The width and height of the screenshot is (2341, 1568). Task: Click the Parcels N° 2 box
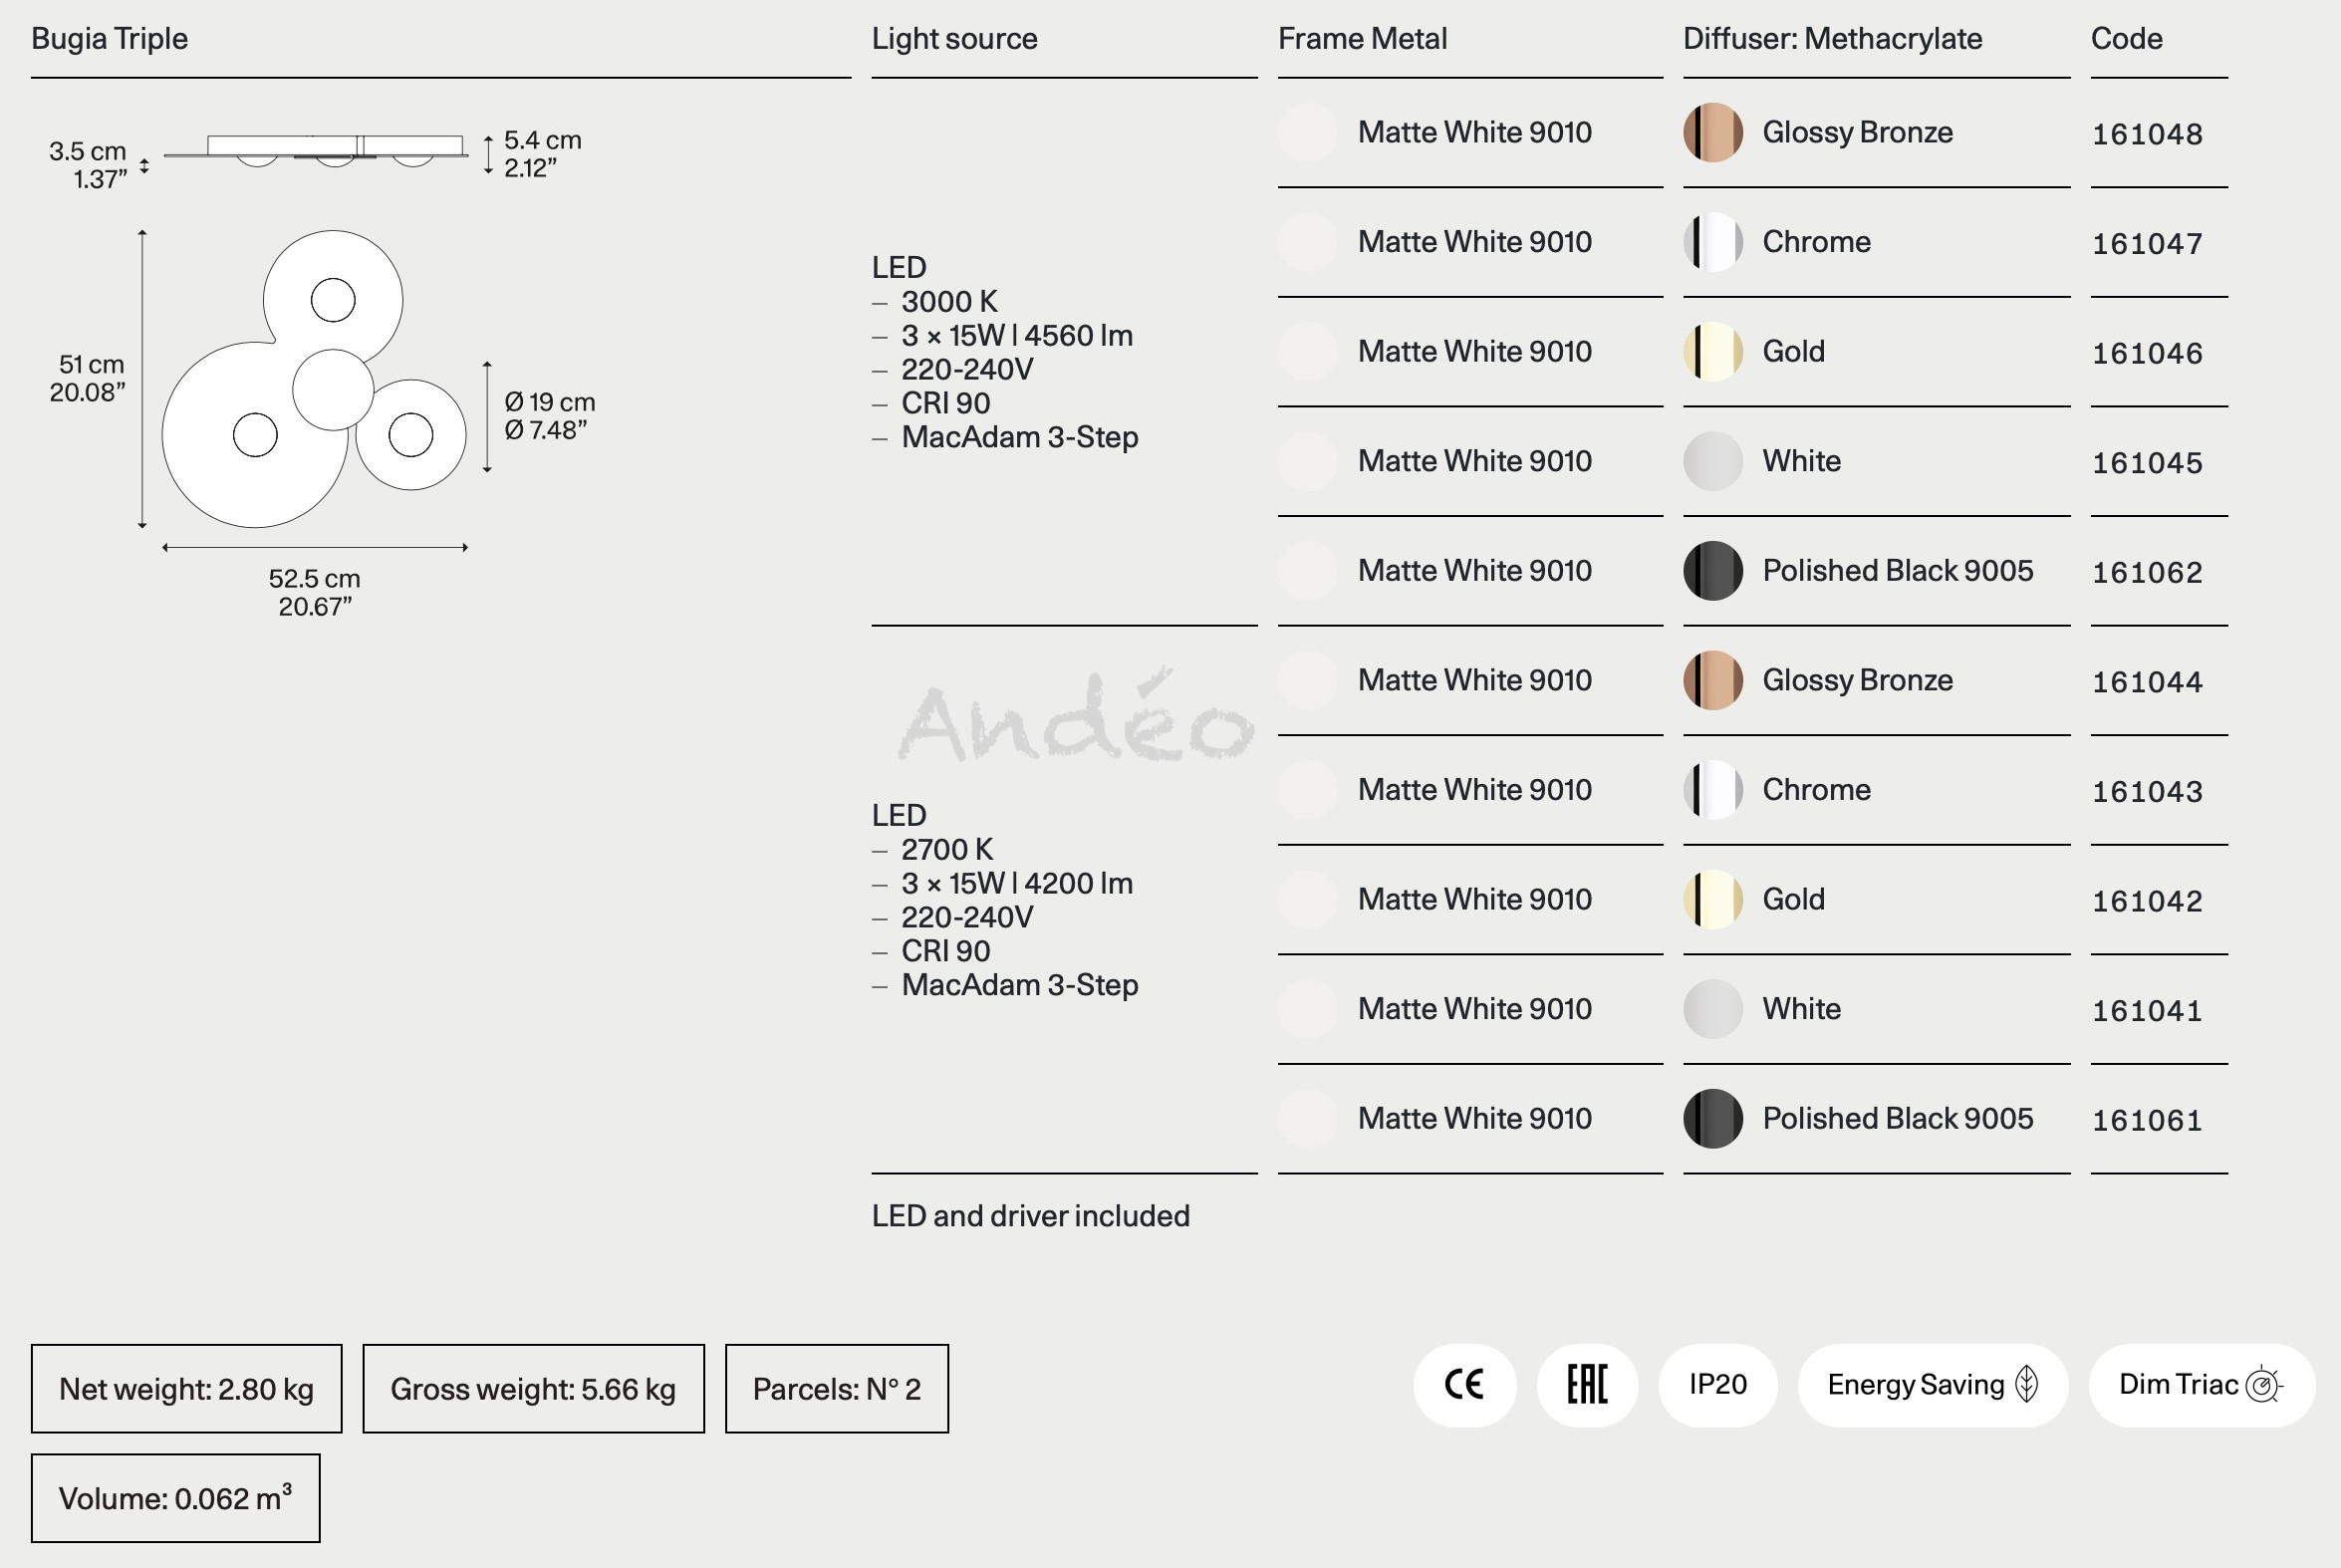coord(837,1389)
